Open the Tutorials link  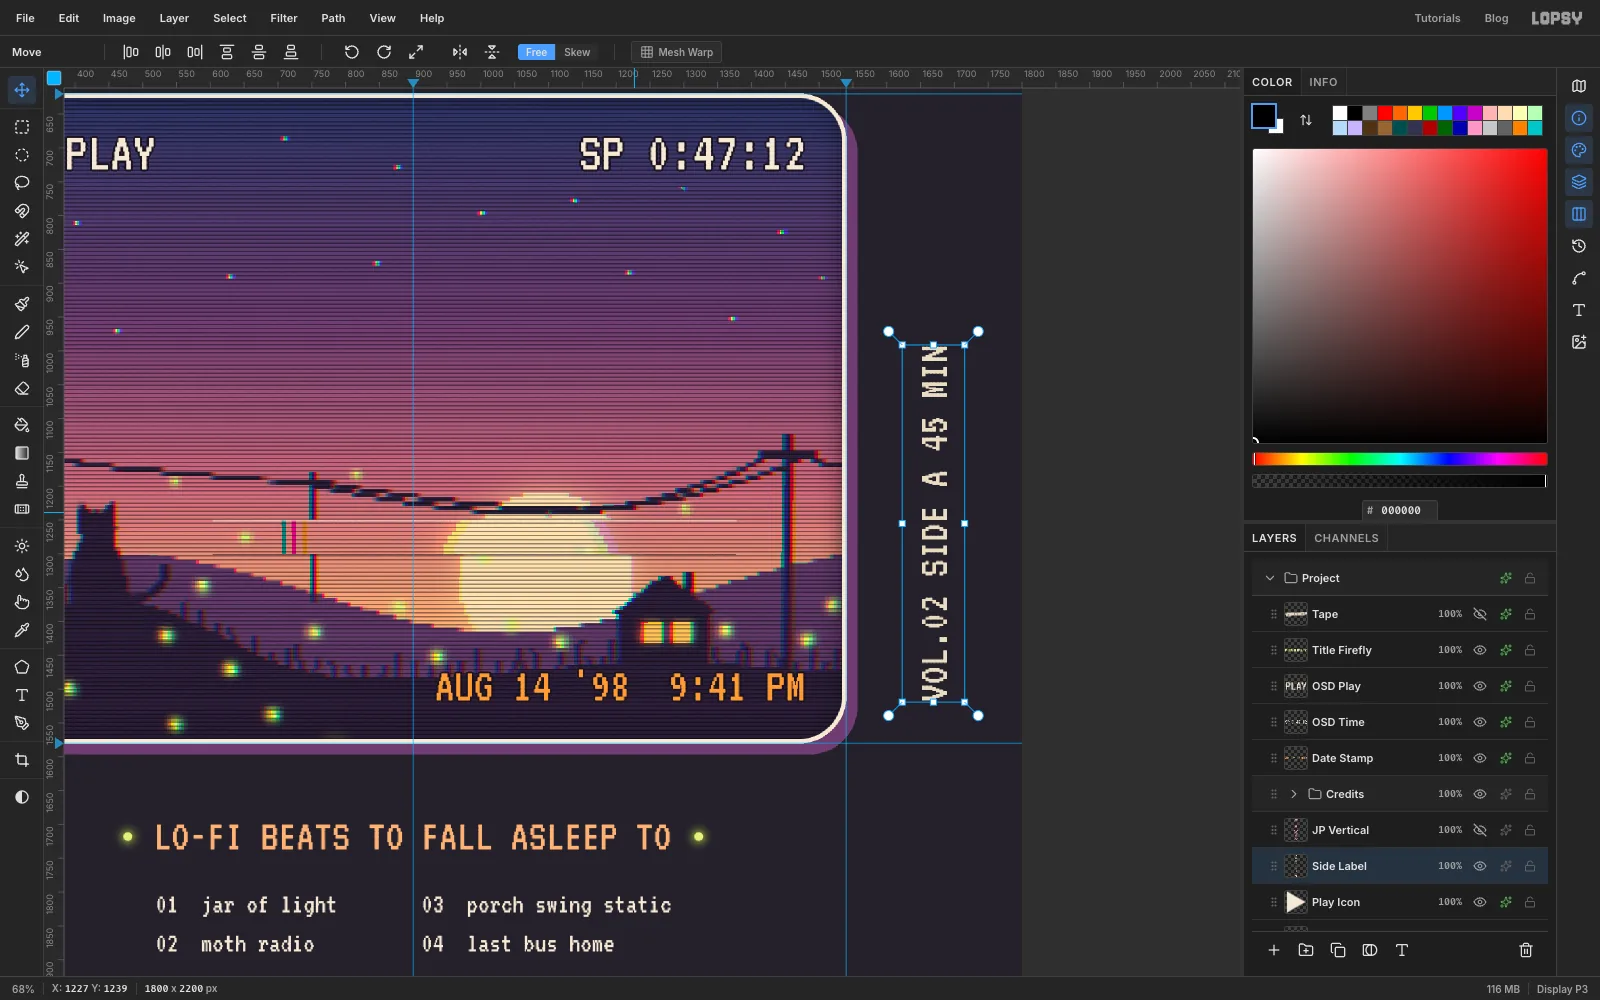tap(1437, 18)
